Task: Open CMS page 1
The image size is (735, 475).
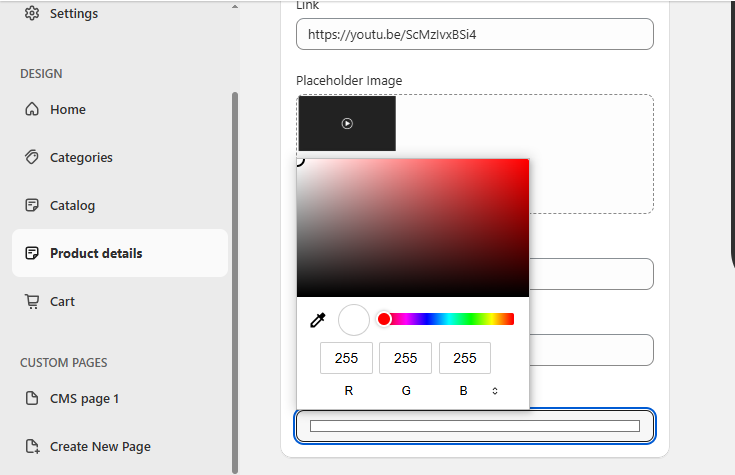Action: [x=84, y=399]
